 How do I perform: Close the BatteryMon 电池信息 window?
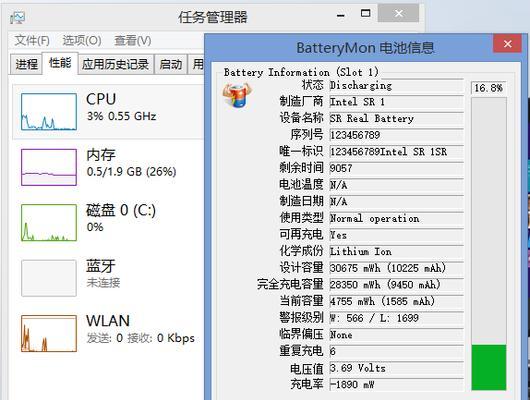507,44
